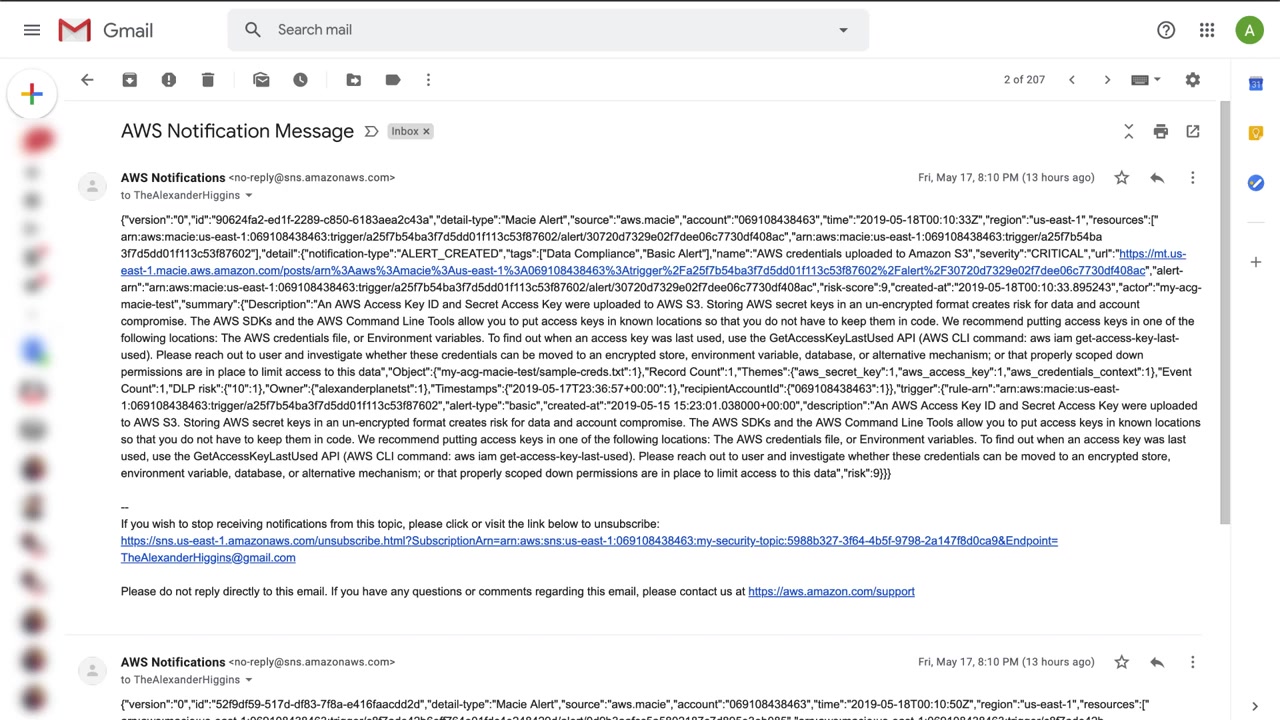Click the search magnifier icon
Screen dimensions: 1280x720
253,30
